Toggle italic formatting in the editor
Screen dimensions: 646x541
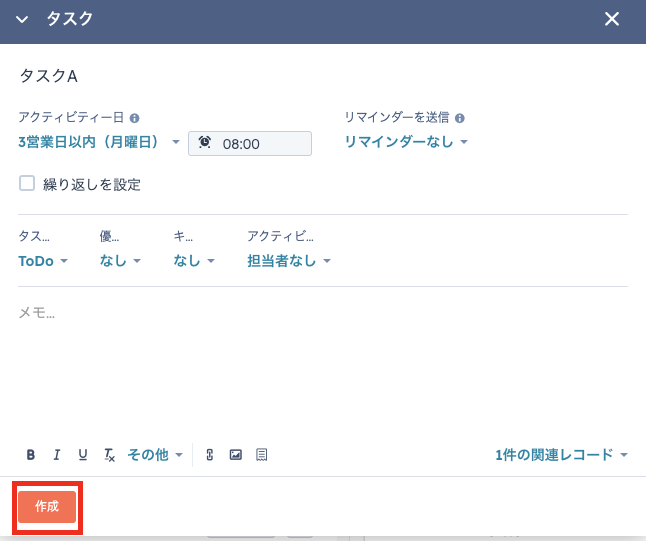[57, 455]
